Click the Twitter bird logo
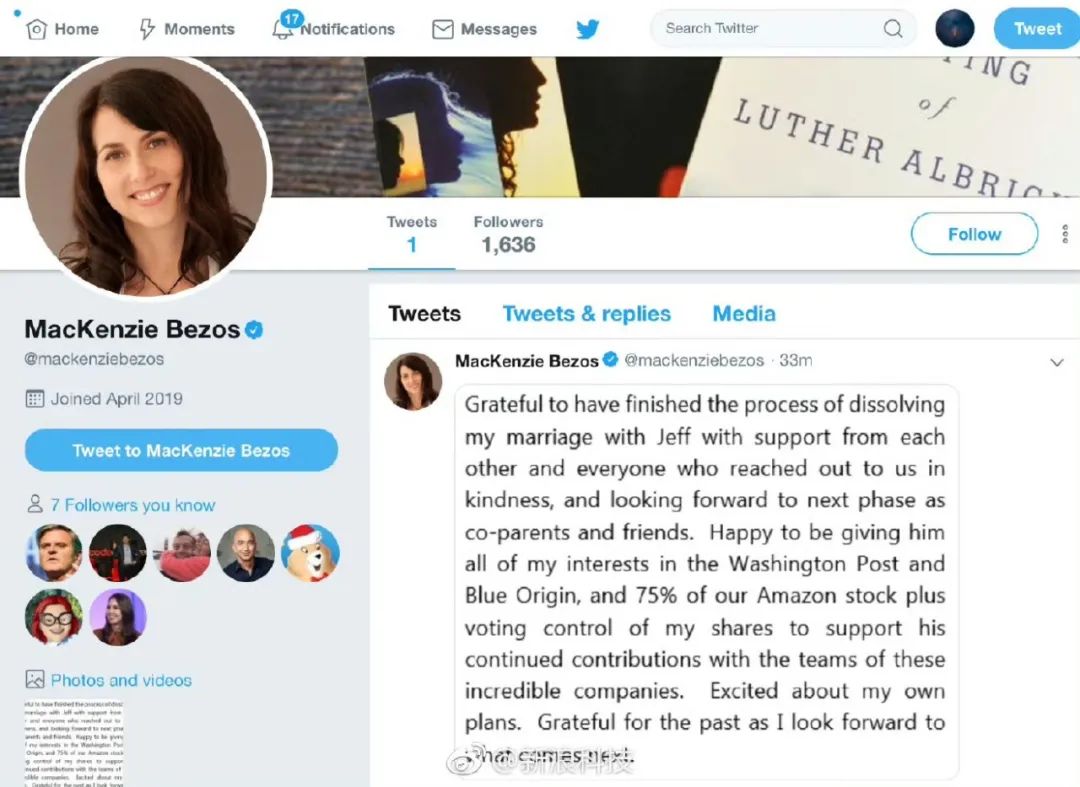 click(588, 29)
